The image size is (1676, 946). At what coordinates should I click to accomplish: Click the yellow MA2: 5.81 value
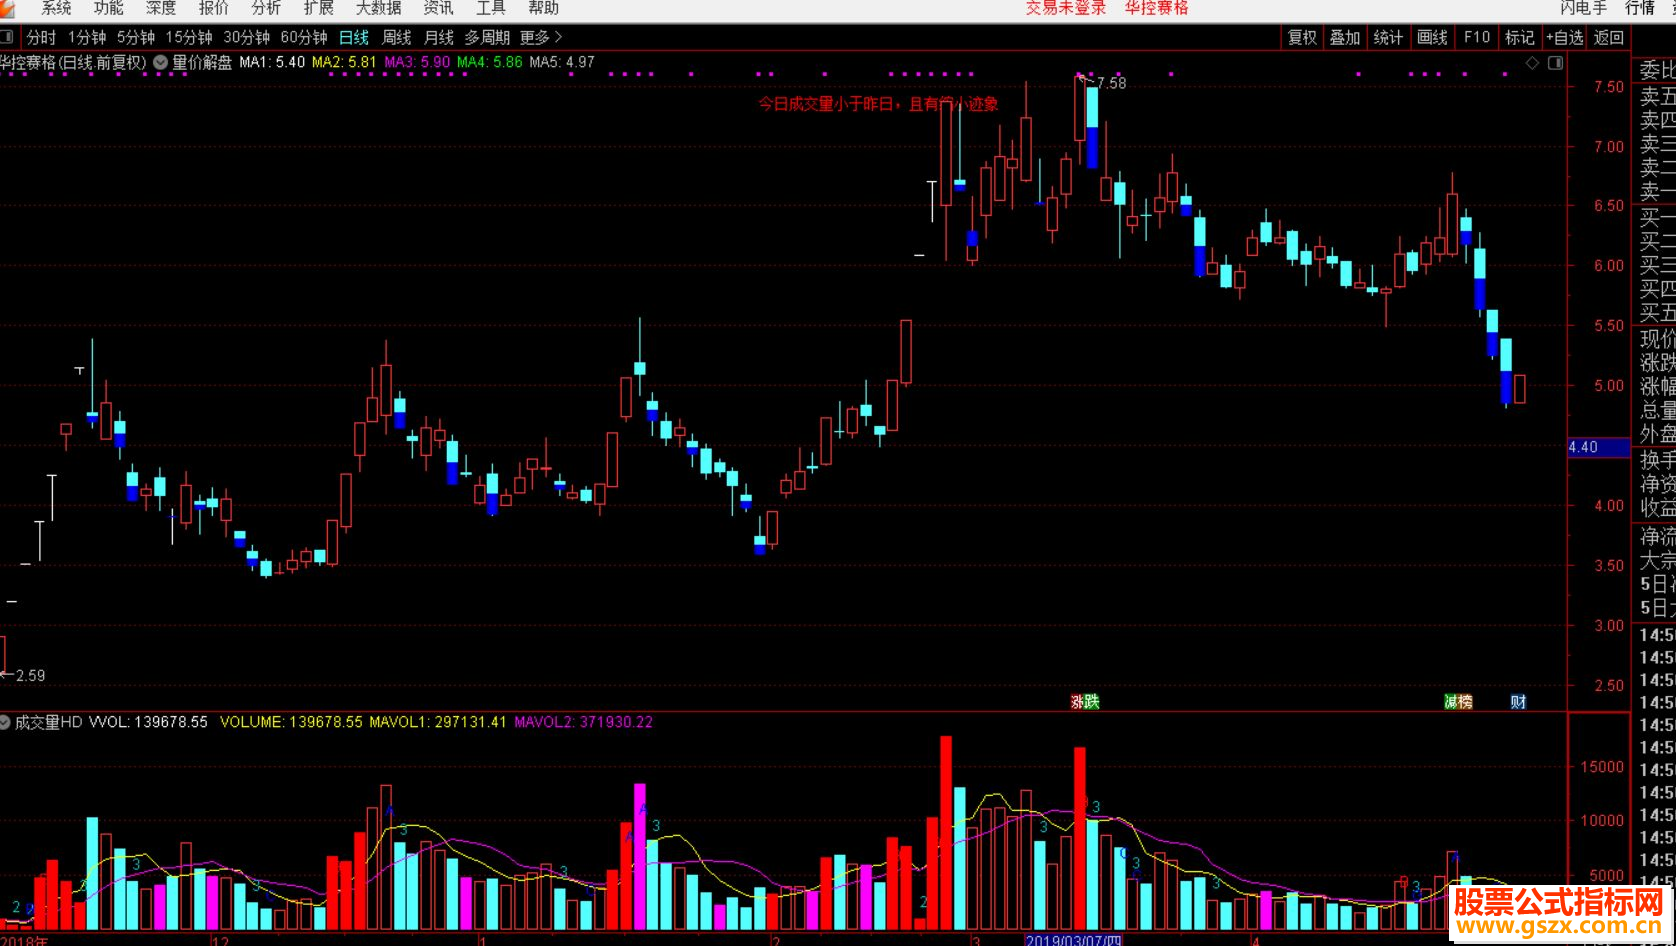coord(344,62)
